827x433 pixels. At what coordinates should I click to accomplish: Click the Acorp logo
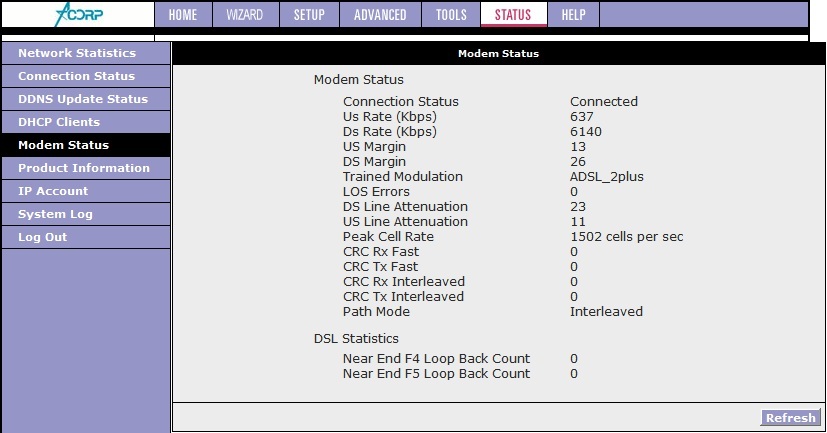79,14
